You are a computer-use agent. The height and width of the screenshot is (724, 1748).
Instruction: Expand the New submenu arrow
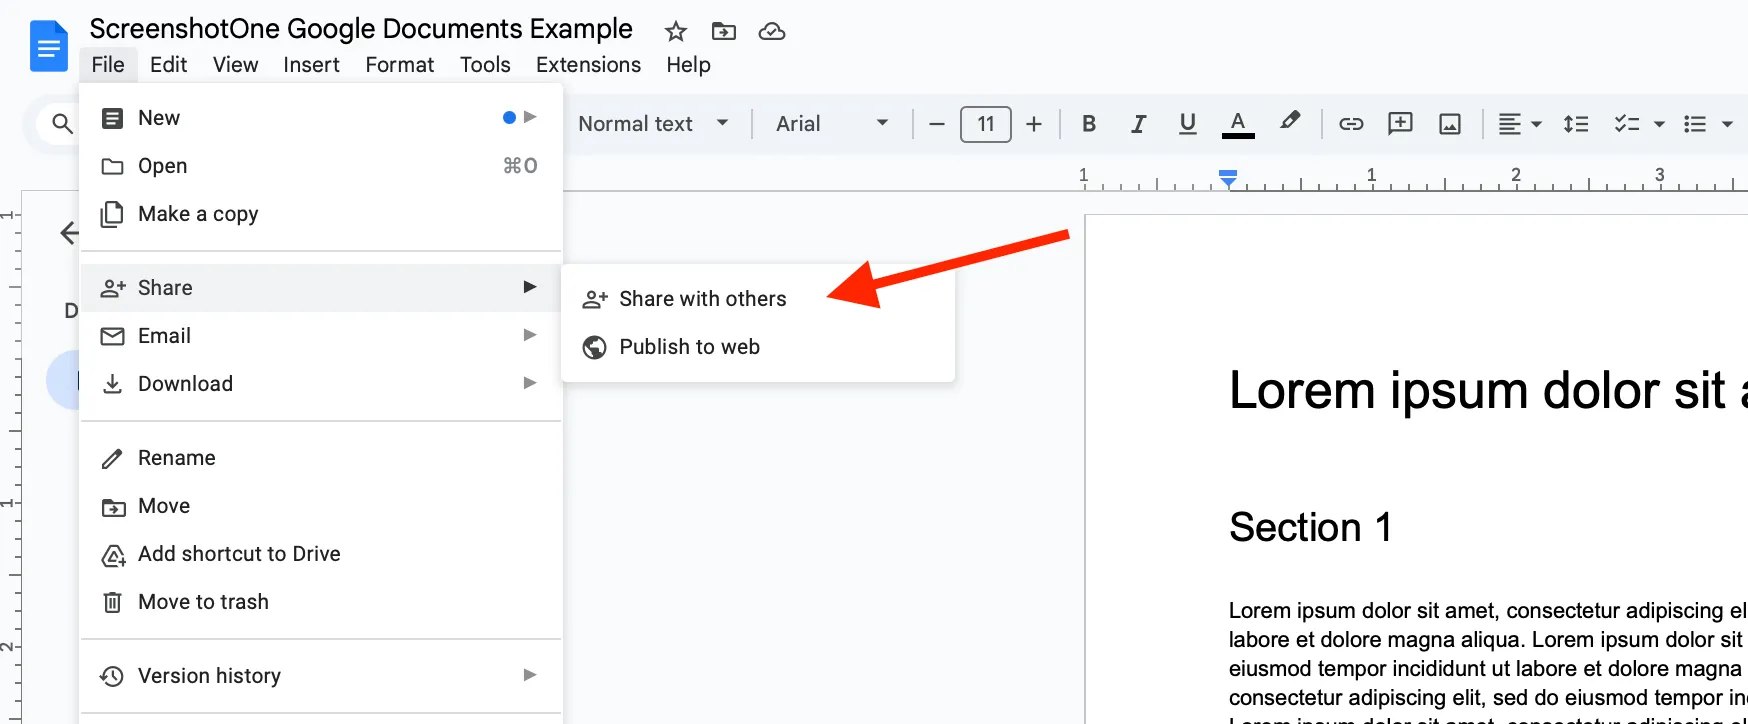point(530,117)
